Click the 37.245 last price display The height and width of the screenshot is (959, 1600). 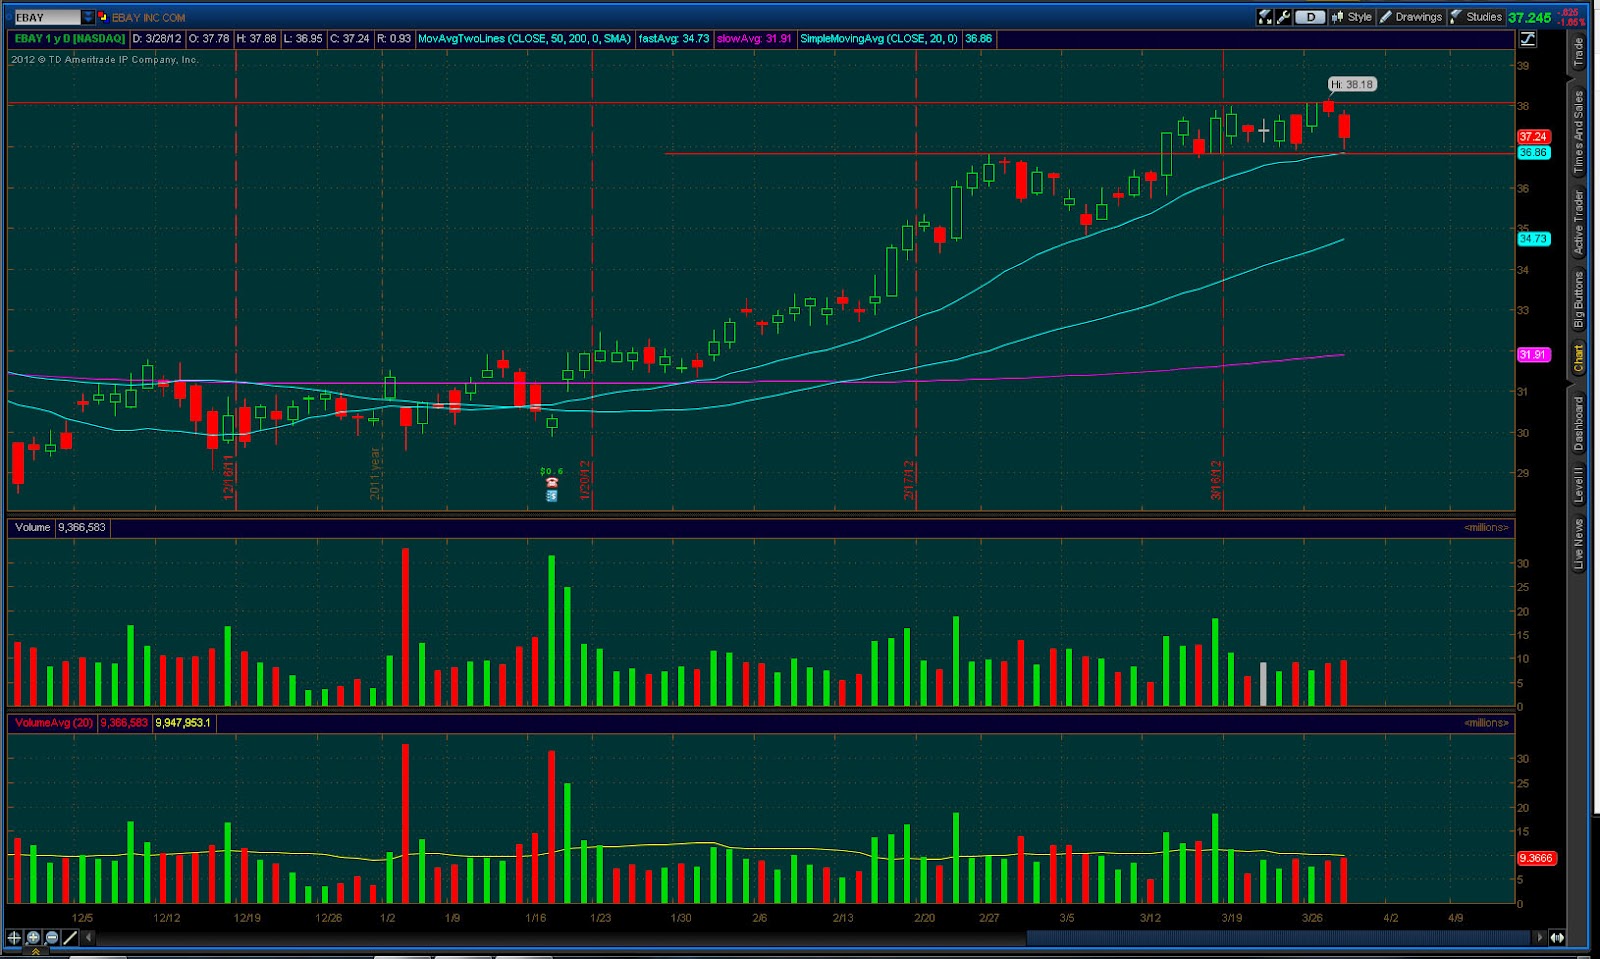click(1529, 17)
